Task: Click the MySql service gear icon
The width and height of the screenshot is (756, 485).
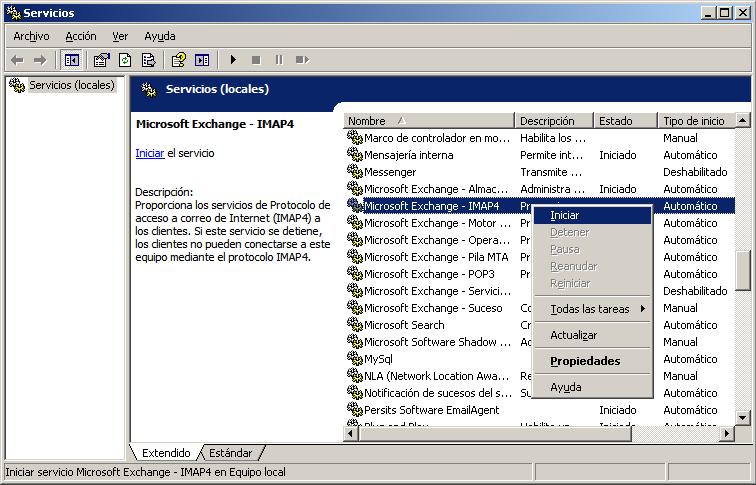Action: click(x=354, y=359)
